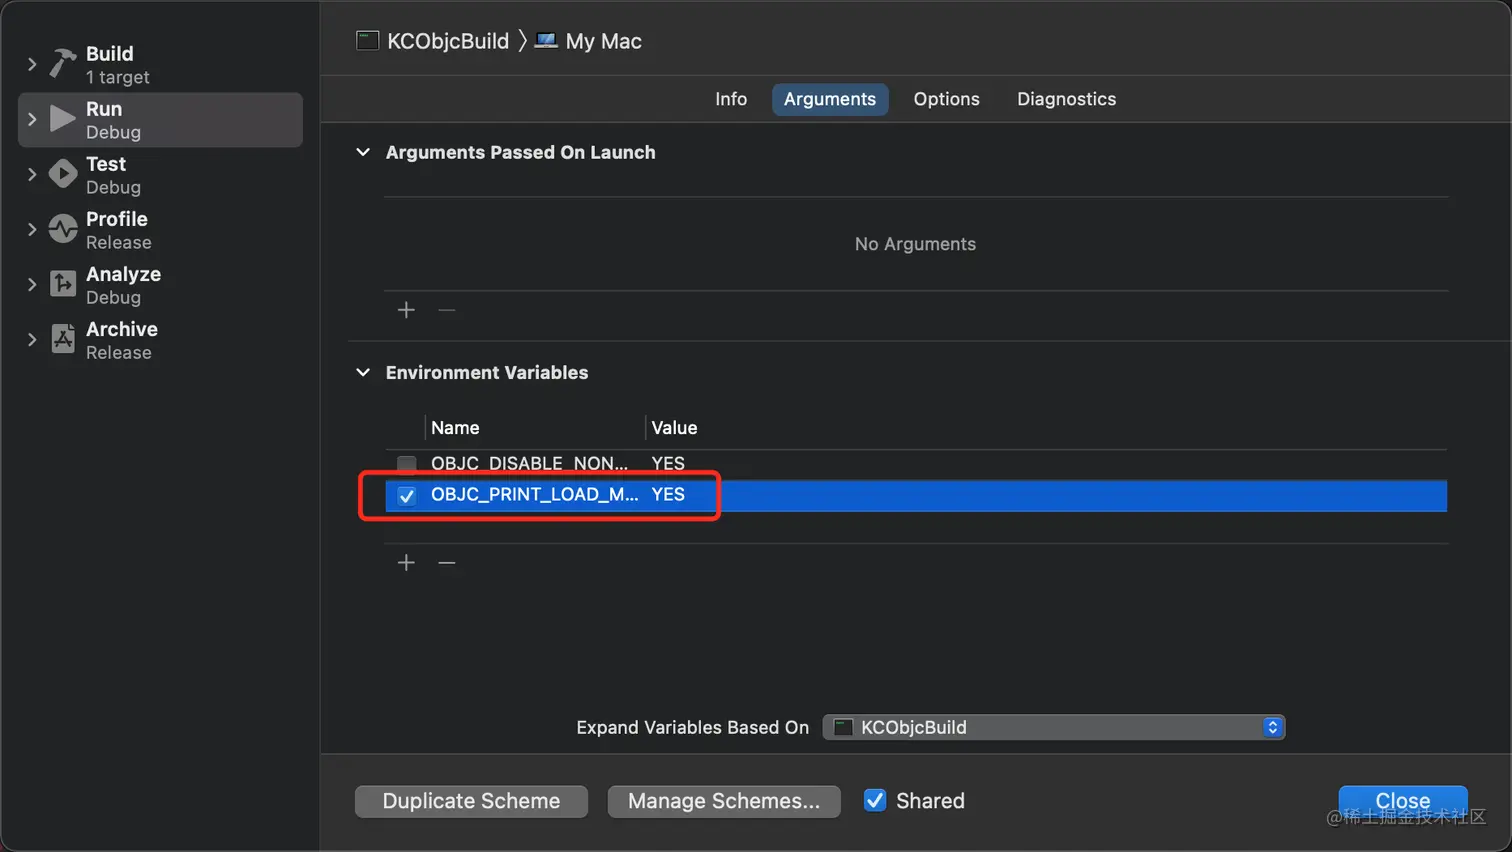Click YES value of OBJC_PRINT_LOAD_M... row

[668, 494]
